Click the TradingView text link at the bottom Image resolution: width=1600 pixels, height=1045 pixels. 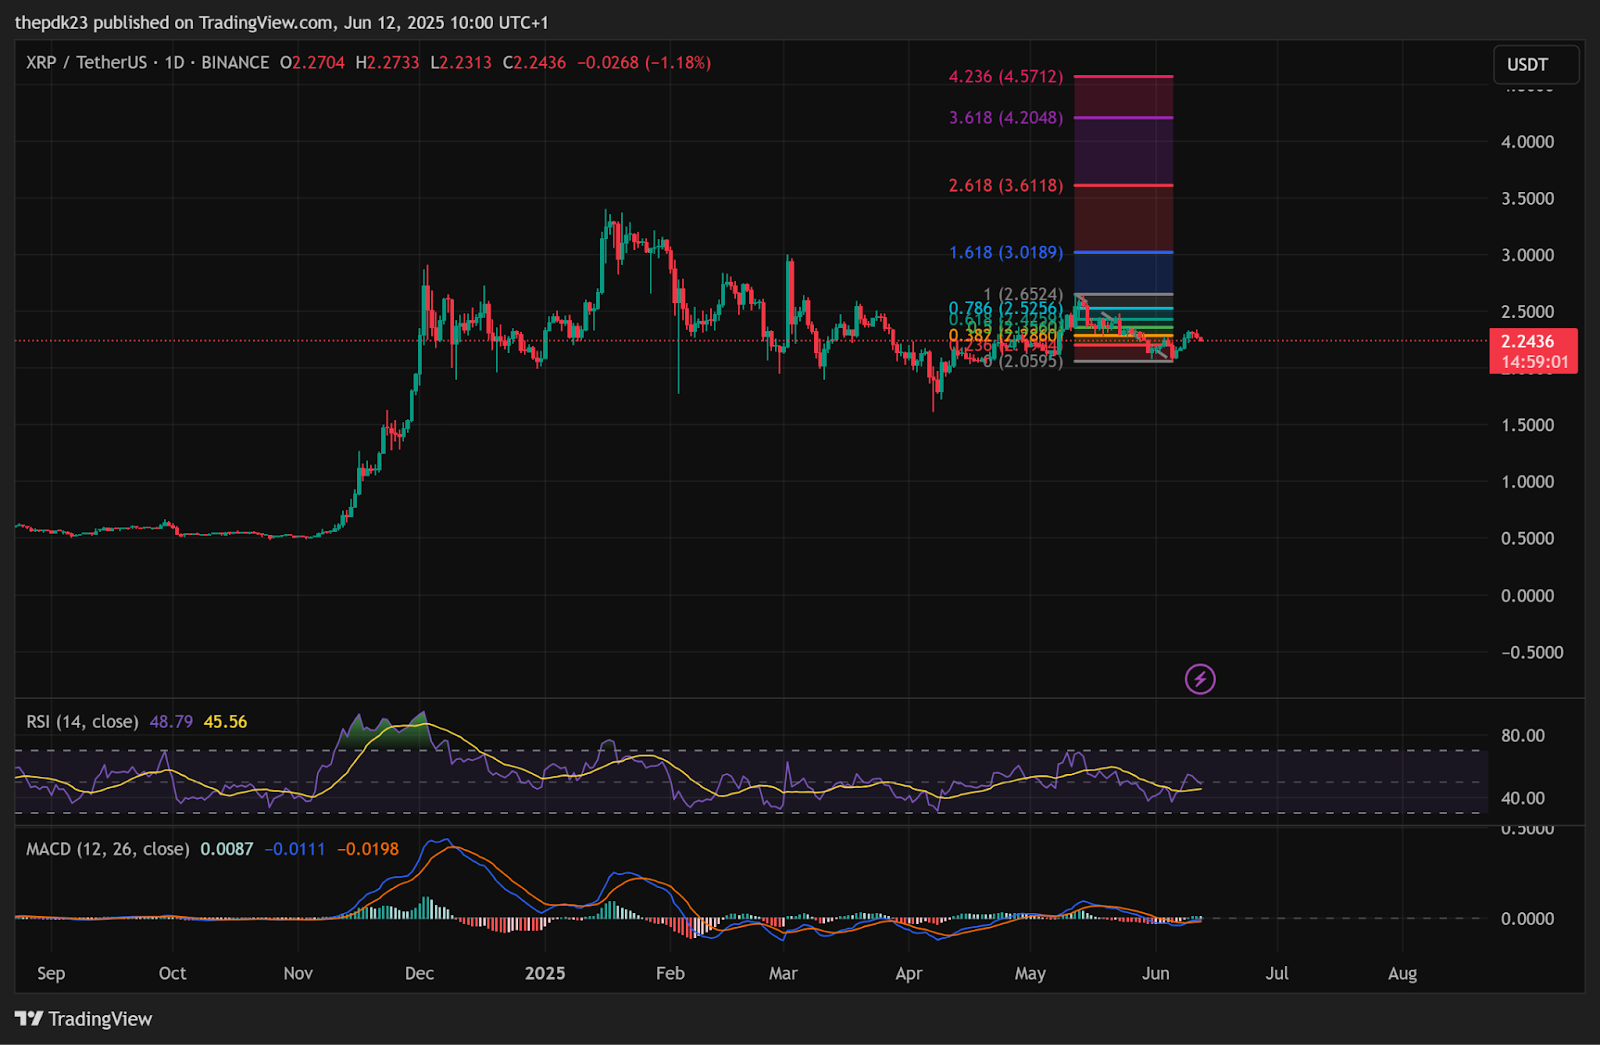click(x=100, y=1019)
